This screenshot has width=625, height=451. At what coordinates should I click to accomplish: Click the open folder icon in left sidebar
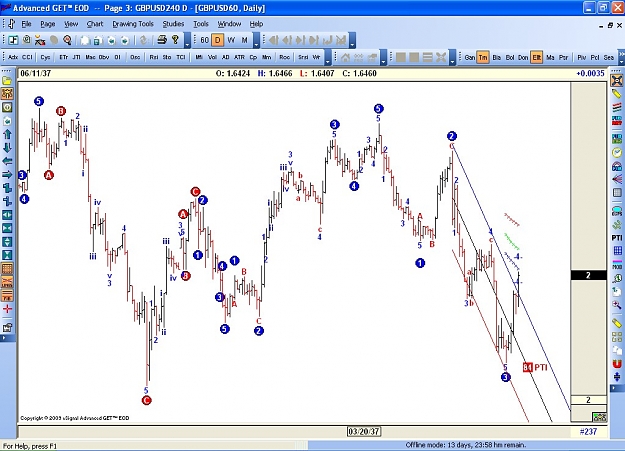(7, 81)
